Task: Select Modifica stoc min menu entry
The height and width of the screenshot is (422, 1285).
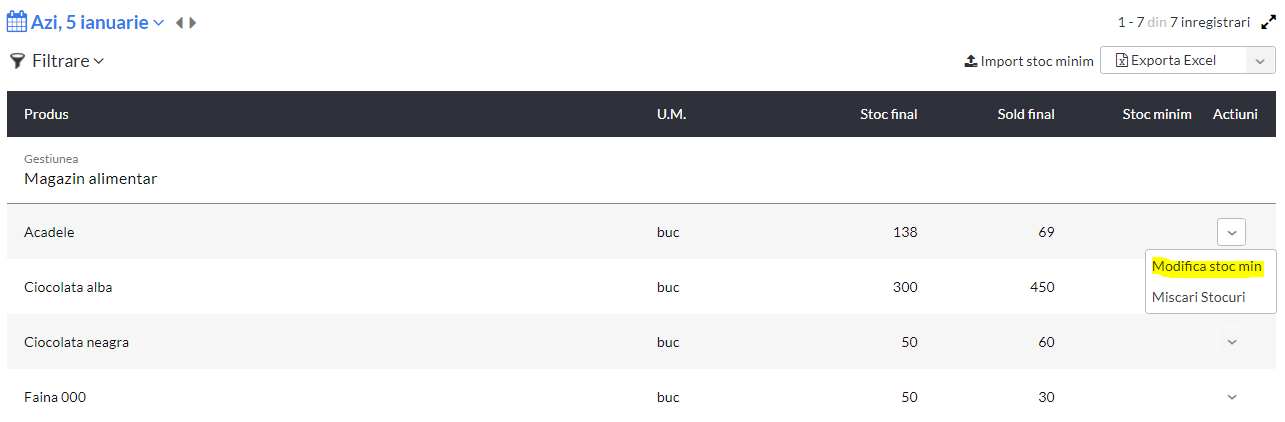Action: (x=1207, y=266)
